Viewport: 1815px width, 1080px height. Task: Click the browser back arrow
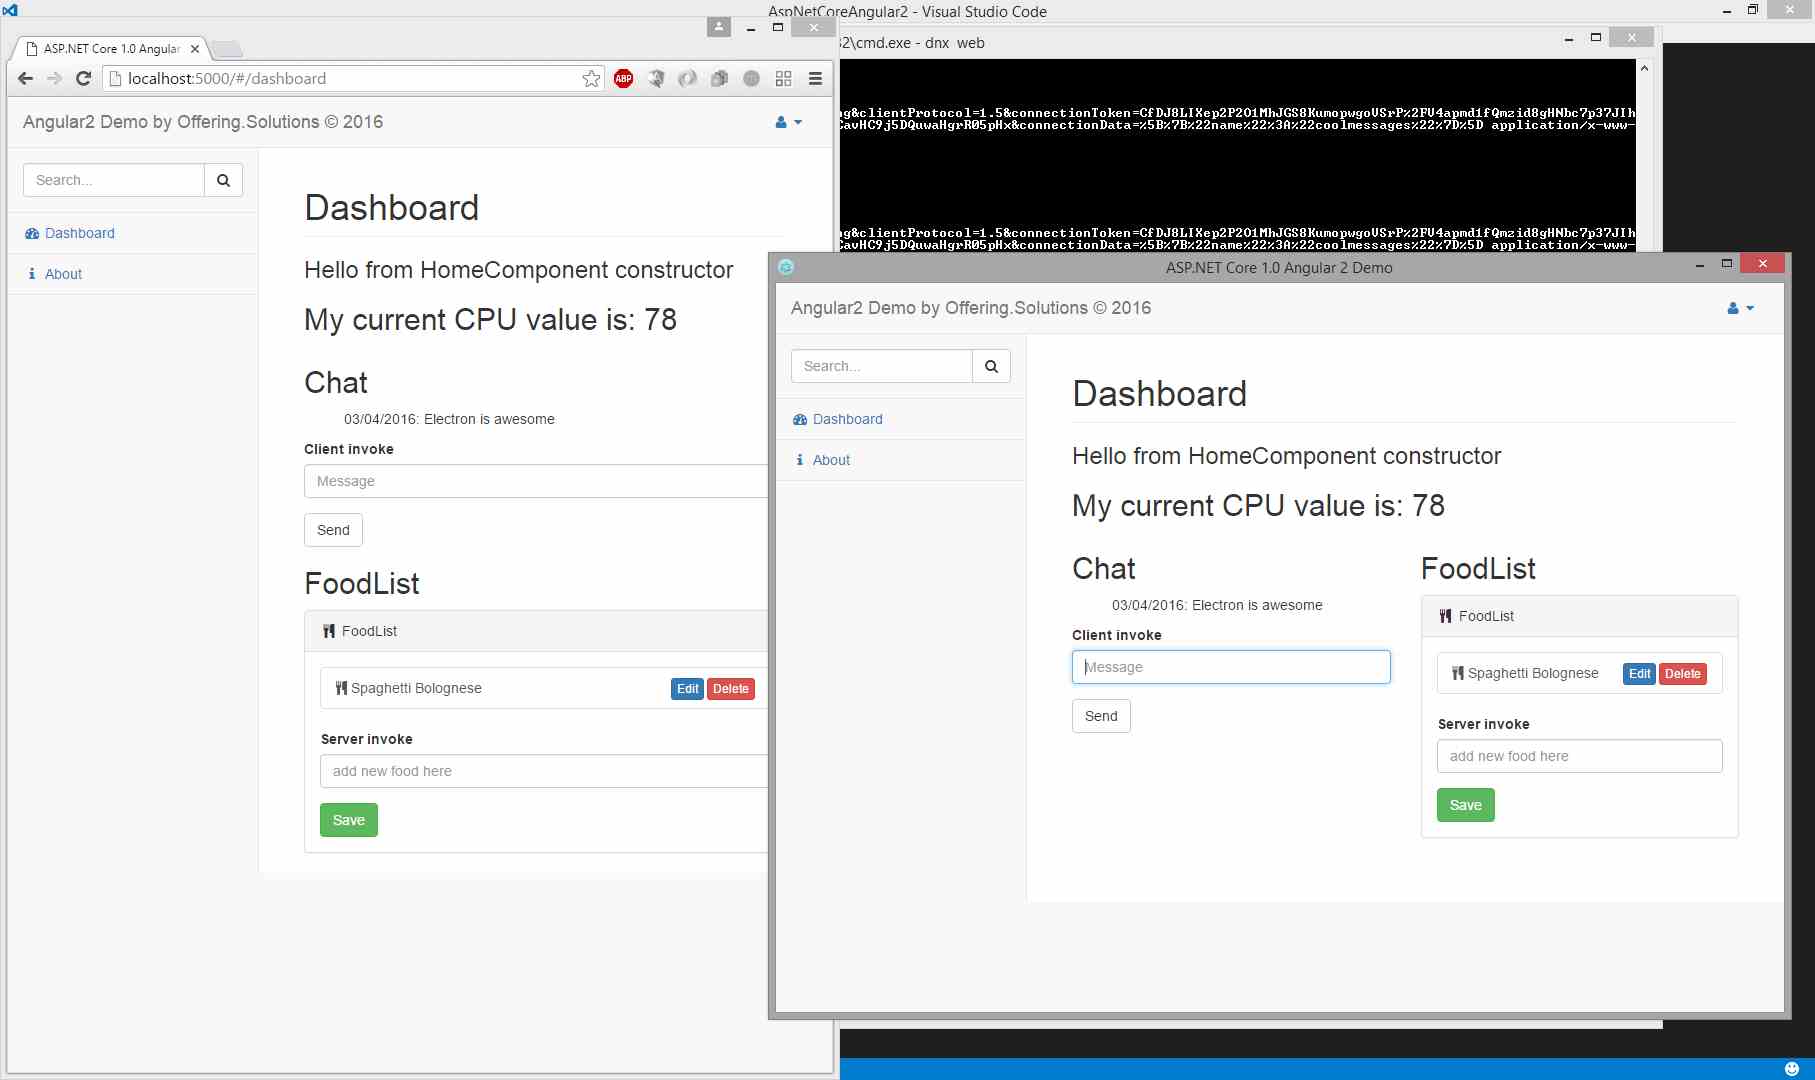26,78
